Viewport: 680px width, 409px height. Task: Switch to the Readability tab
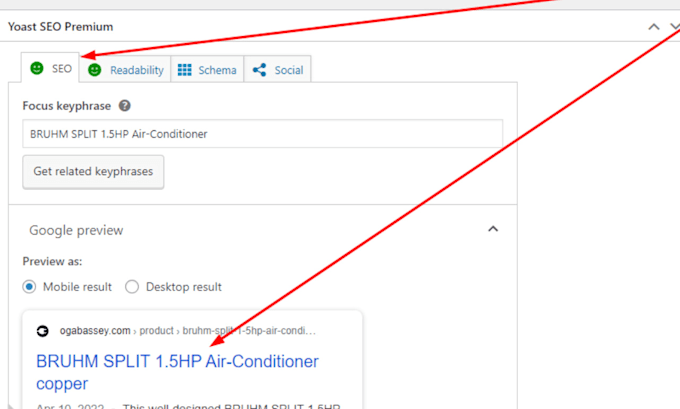pos(125,70)
